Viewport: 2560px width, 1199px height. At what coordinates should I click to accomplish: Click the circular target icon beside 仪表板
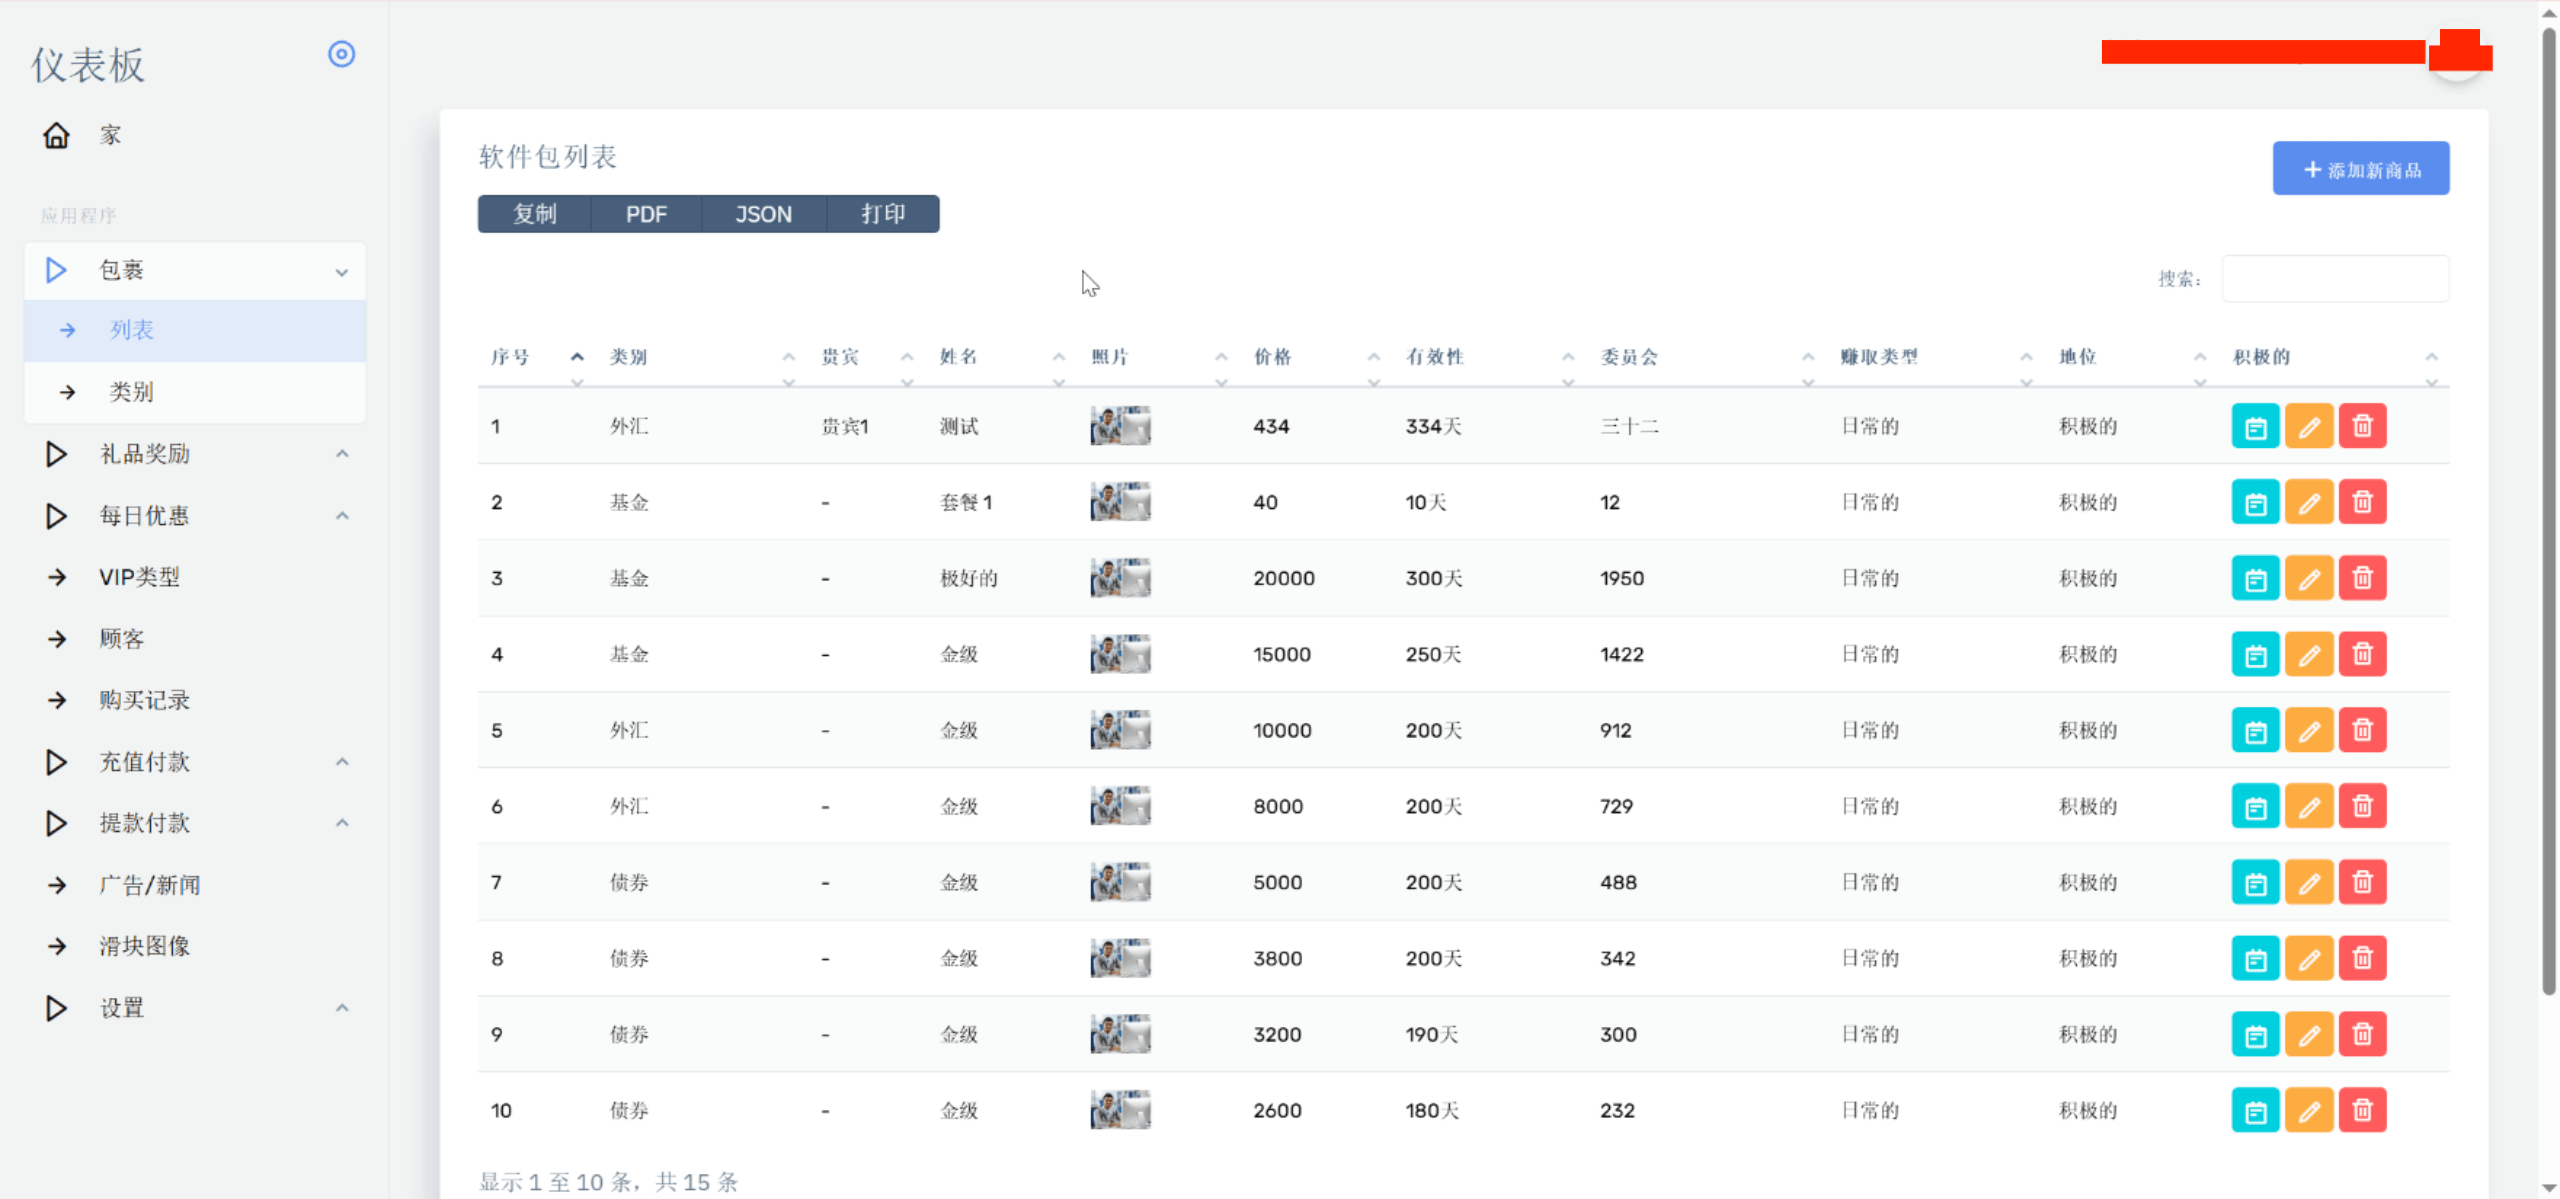click(x=342, y=54)
